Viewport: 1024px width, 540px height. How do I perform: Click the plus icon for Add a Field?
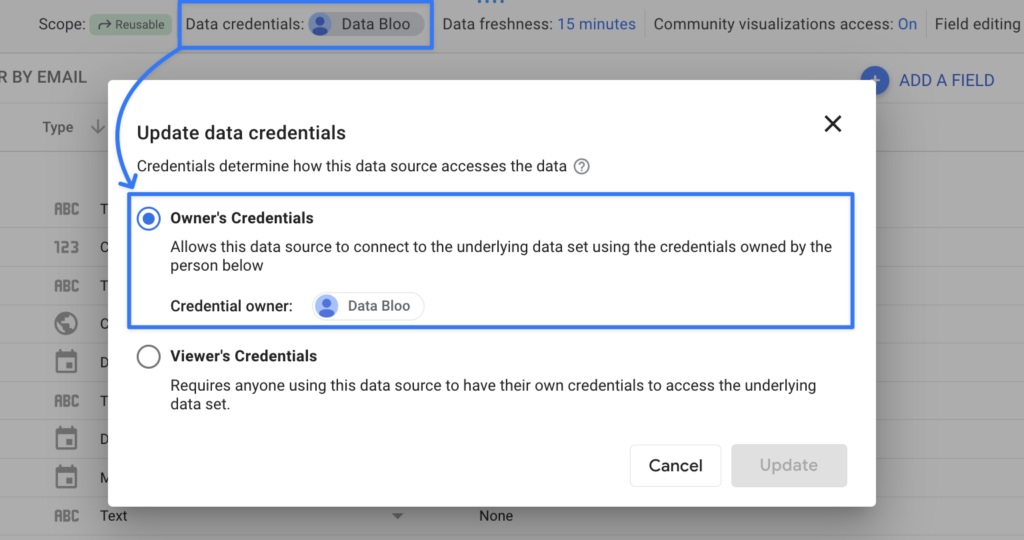coord(875,81)
